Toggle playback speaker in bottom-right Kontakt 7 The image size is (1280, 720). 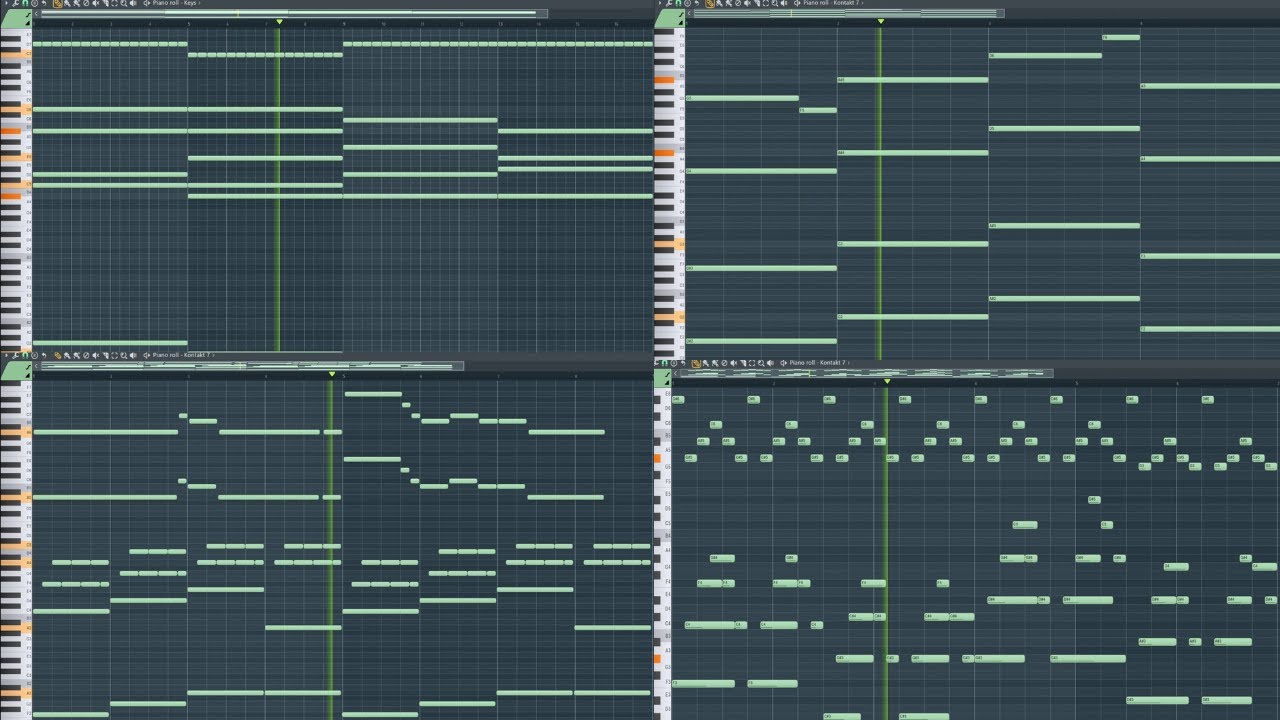(770, 363)
